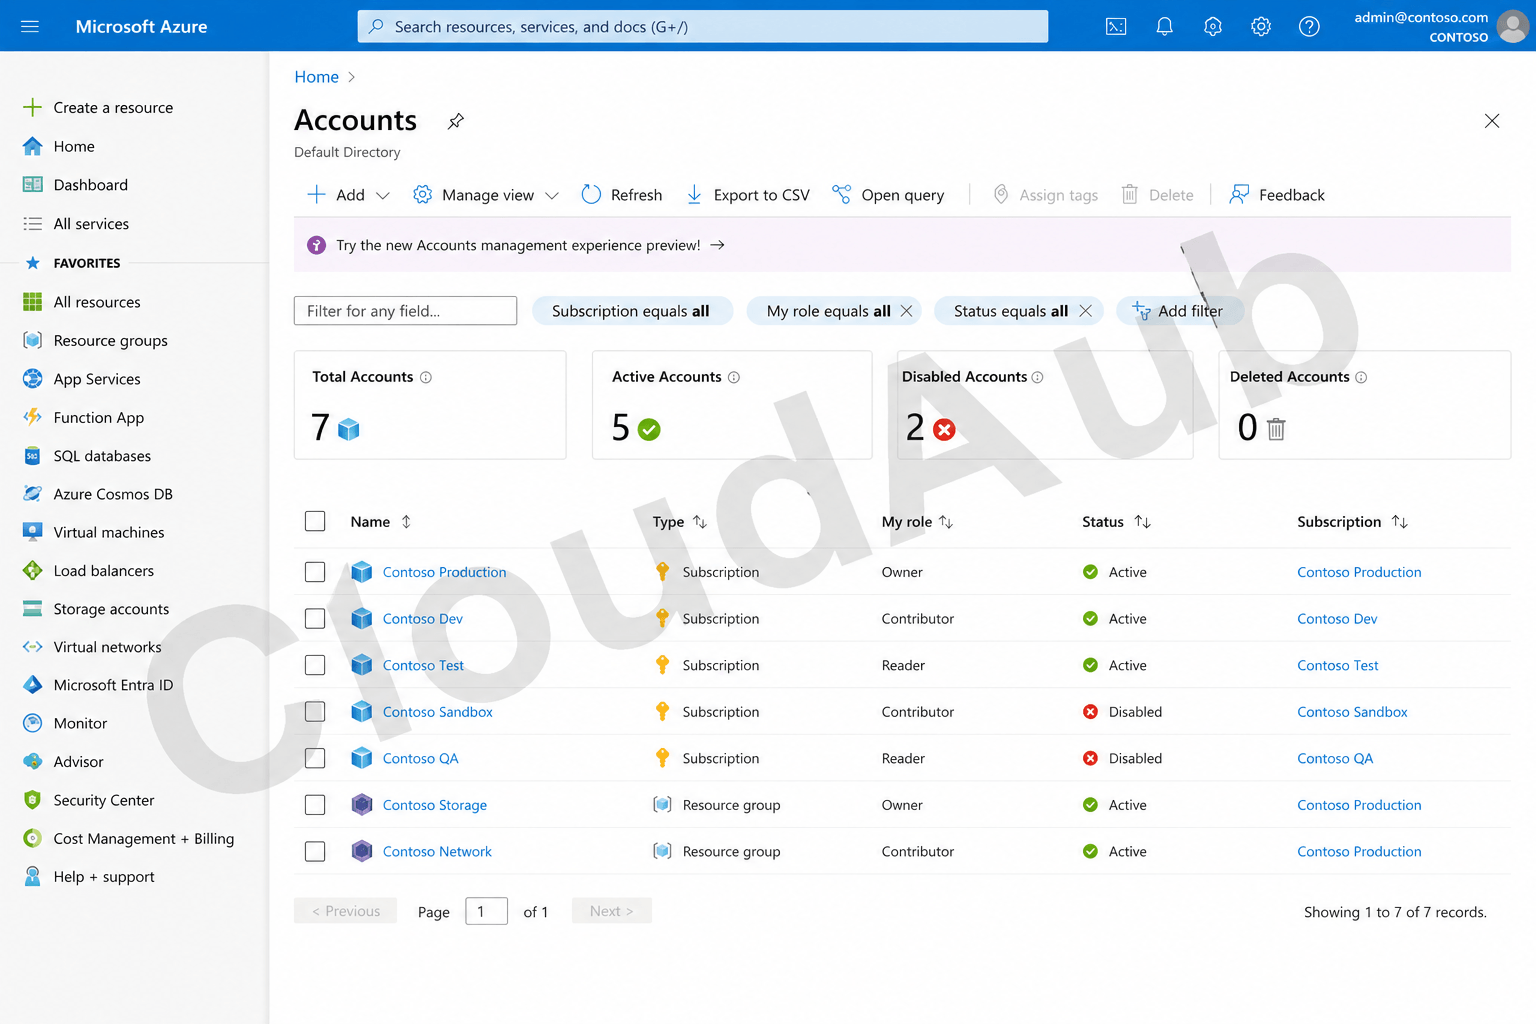Click the Advisor sidebar icon

tap(32, 762)
